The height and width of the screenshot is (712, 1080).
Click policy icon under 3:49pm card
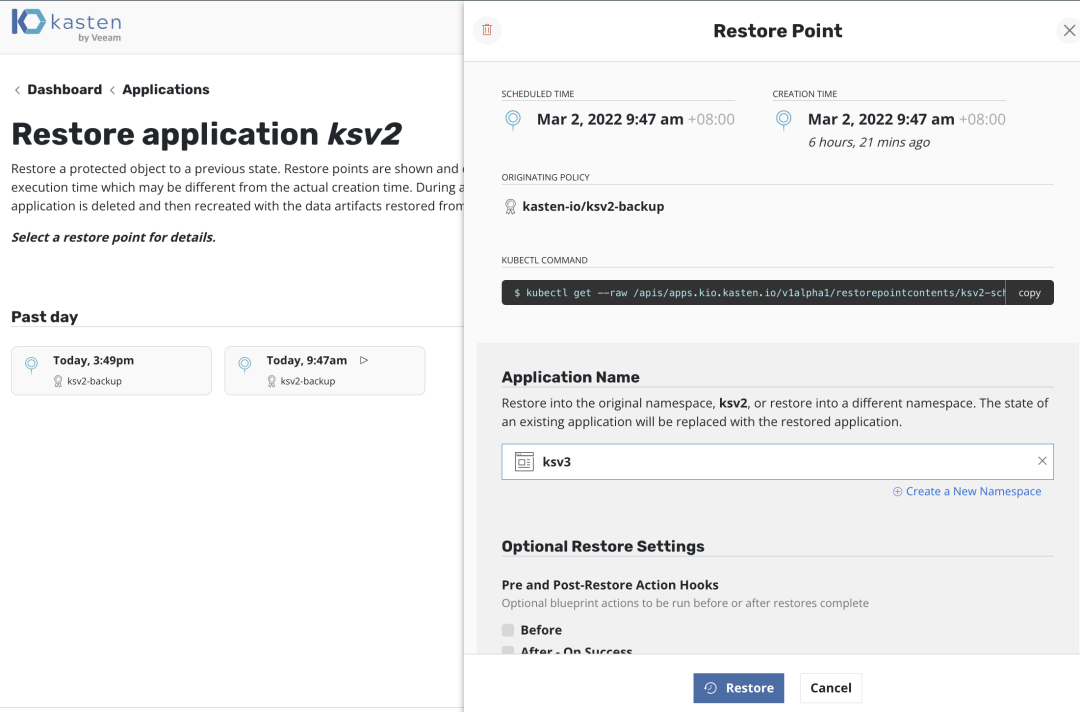(58, 381)
